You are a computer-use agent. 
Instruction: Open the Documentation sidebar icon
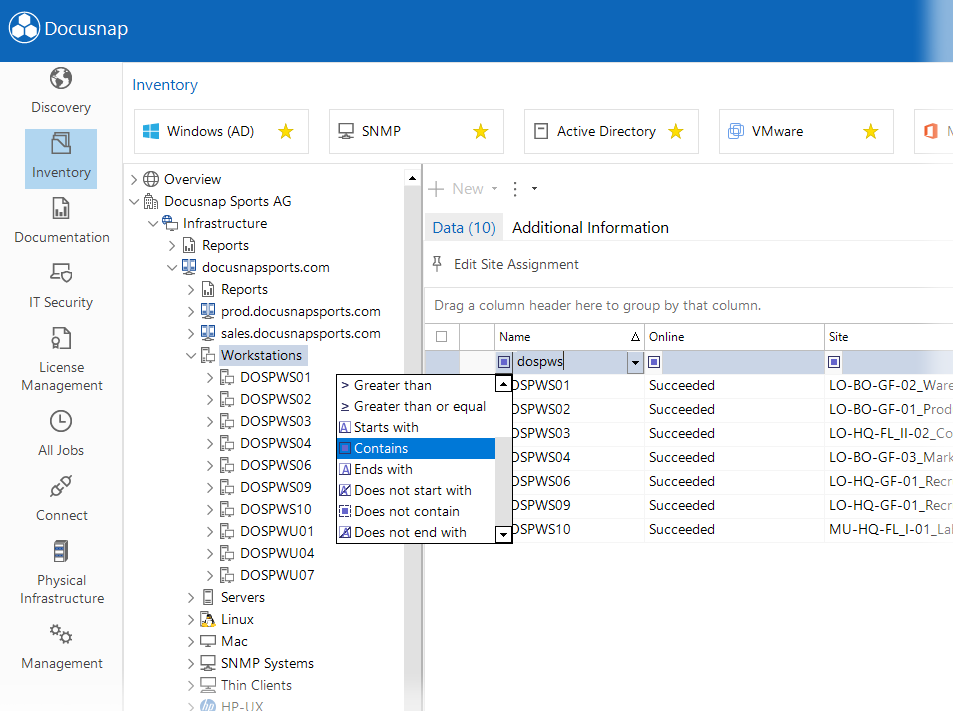61,208
